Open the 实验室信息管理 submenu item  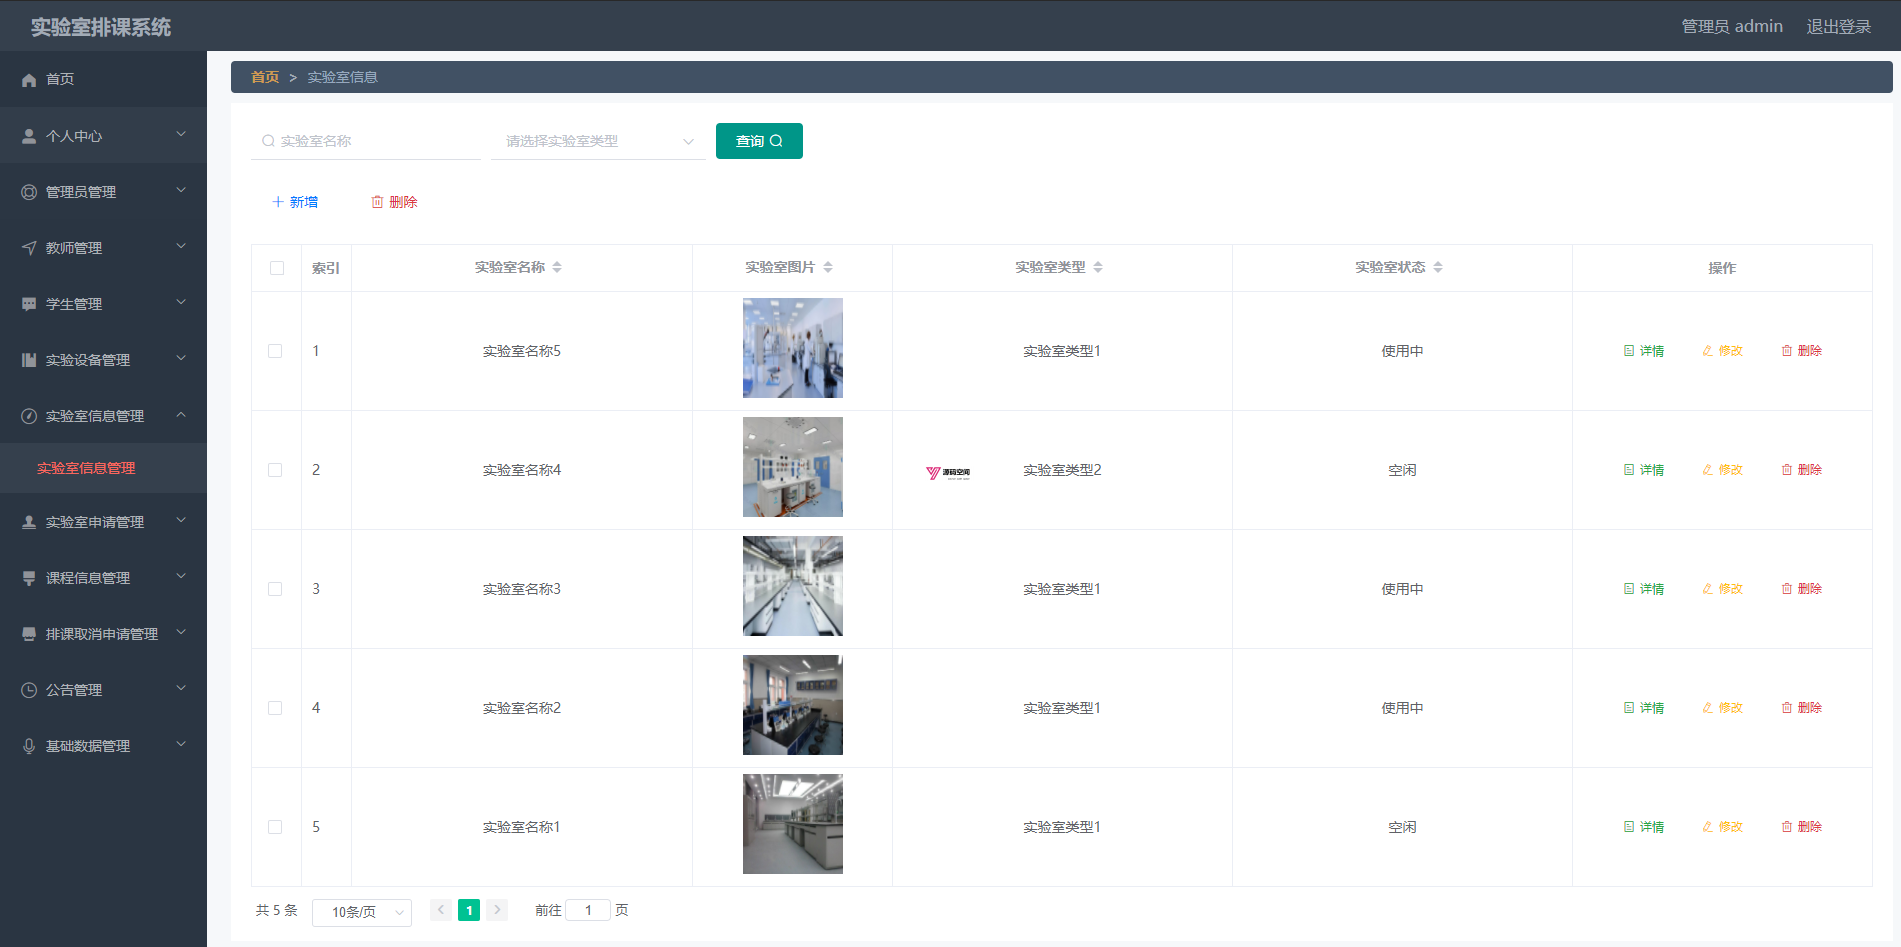pyautogui.click(x=86, y=468)
